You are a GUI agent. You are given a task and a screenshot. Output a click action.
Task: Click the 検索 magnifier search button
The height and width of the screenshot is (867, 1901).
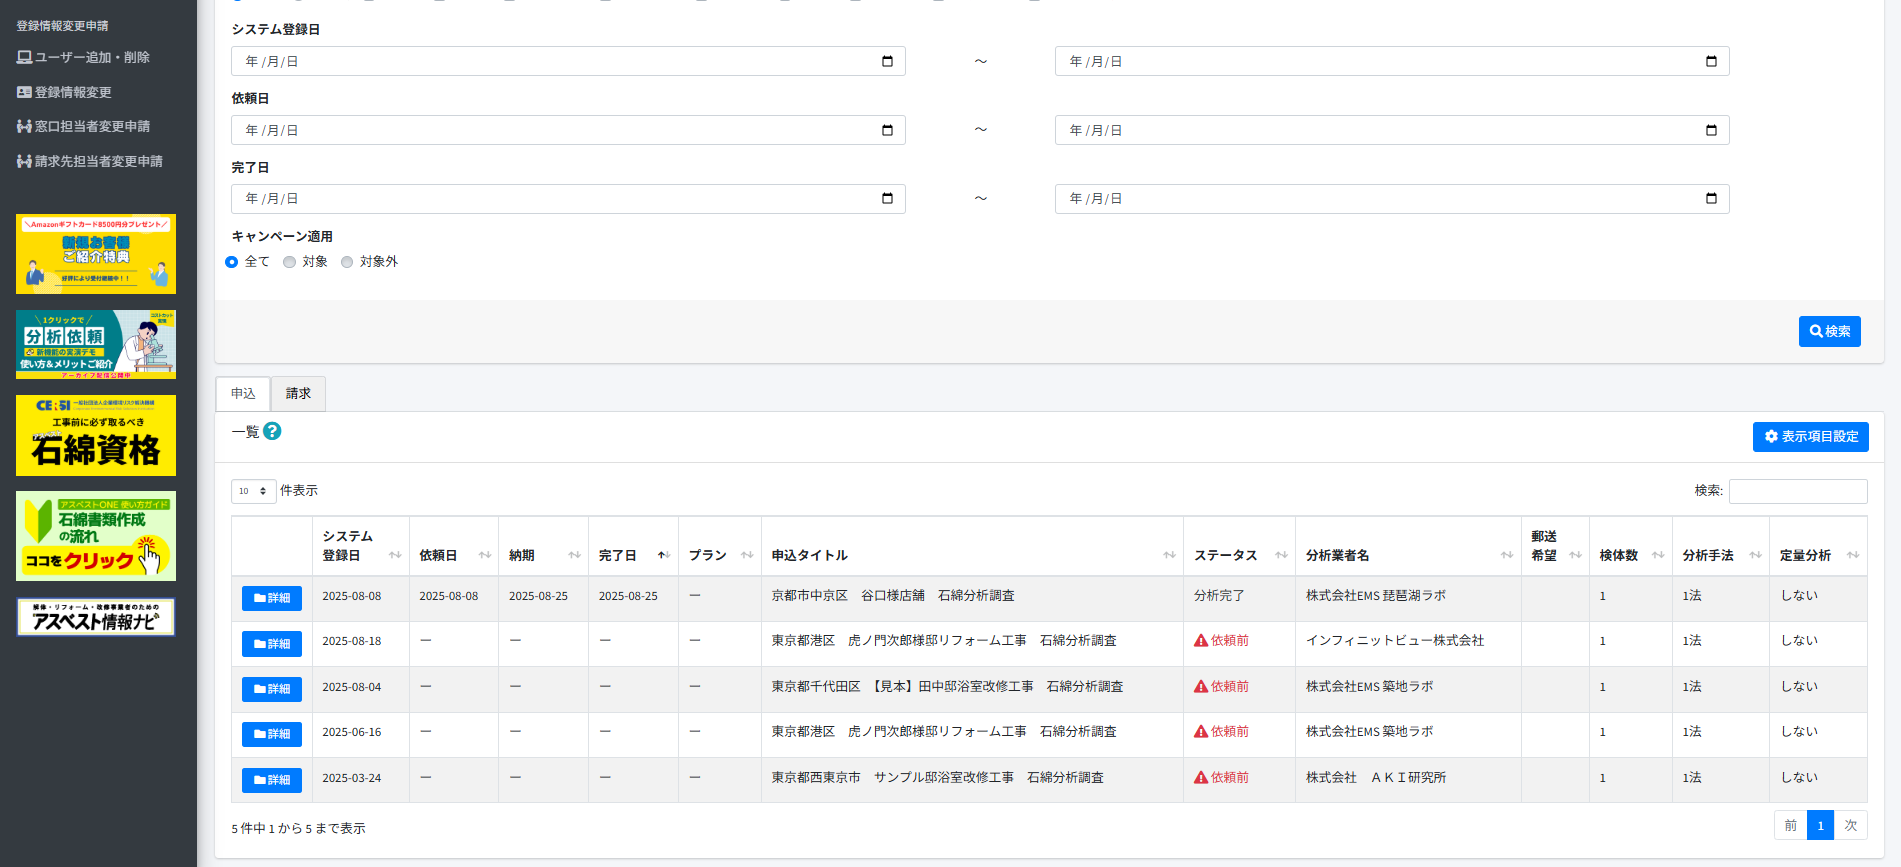point(1829,331)
